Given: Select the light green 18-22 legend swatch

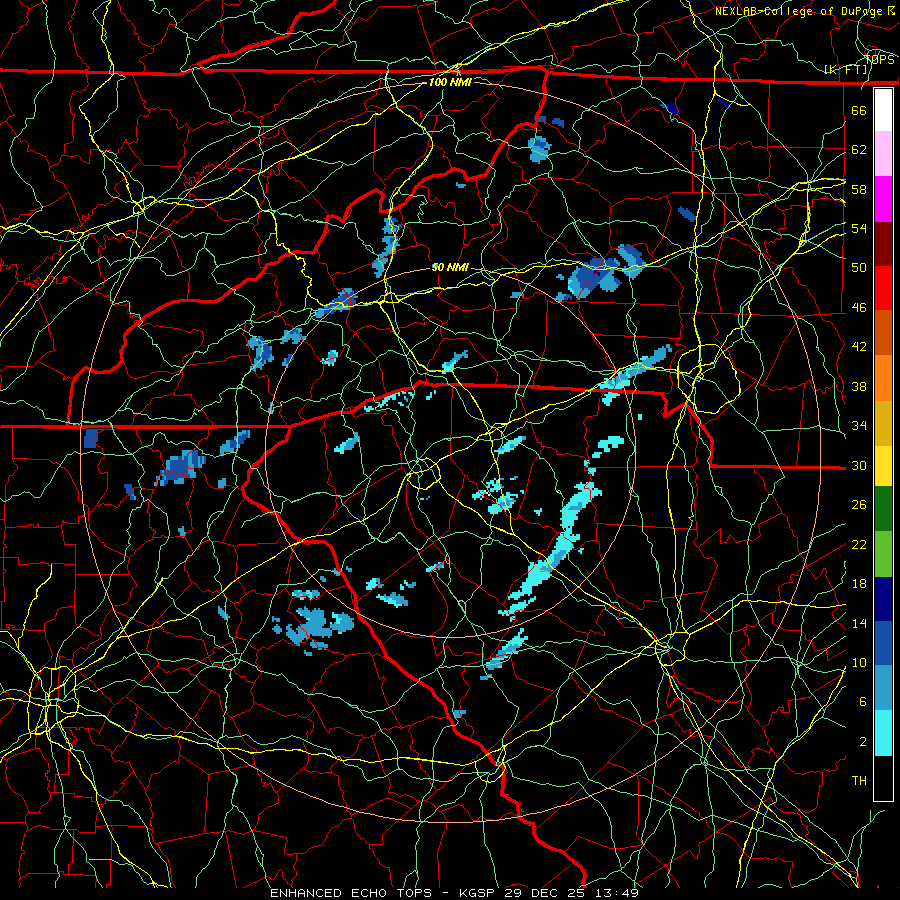Looking at the screenshot, I should point(883,554).
